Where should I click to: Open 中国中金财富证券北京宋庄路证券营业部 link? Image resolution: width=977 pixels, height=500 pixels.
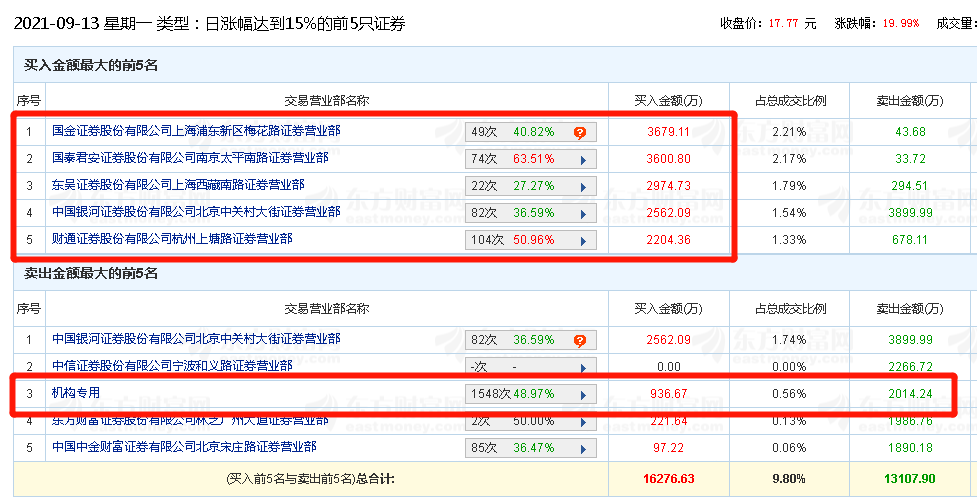click(x=184, y=447)
